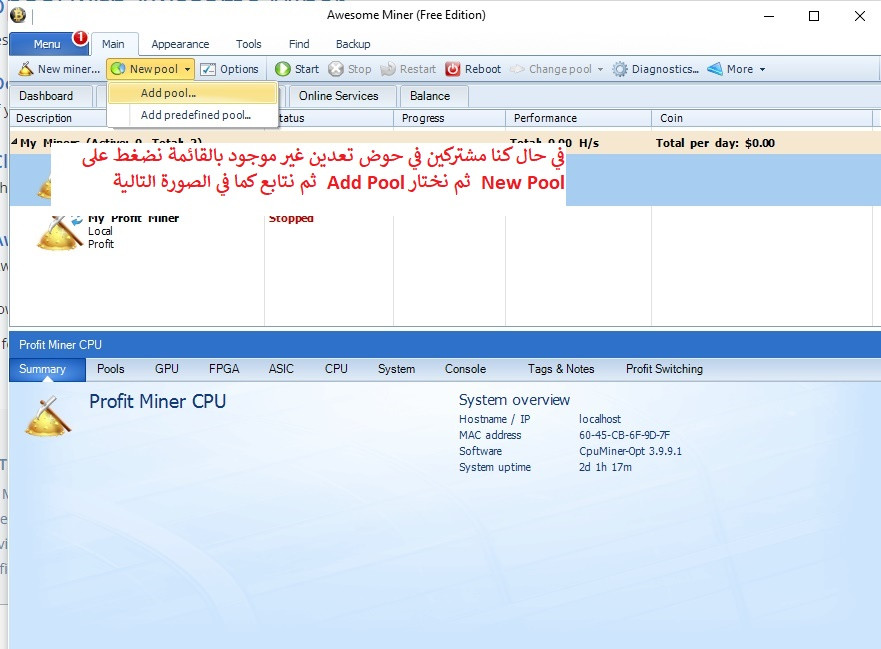This screenshot has height=649, width=881.
Task: Click the System overview heading
Action: [514, 400]
